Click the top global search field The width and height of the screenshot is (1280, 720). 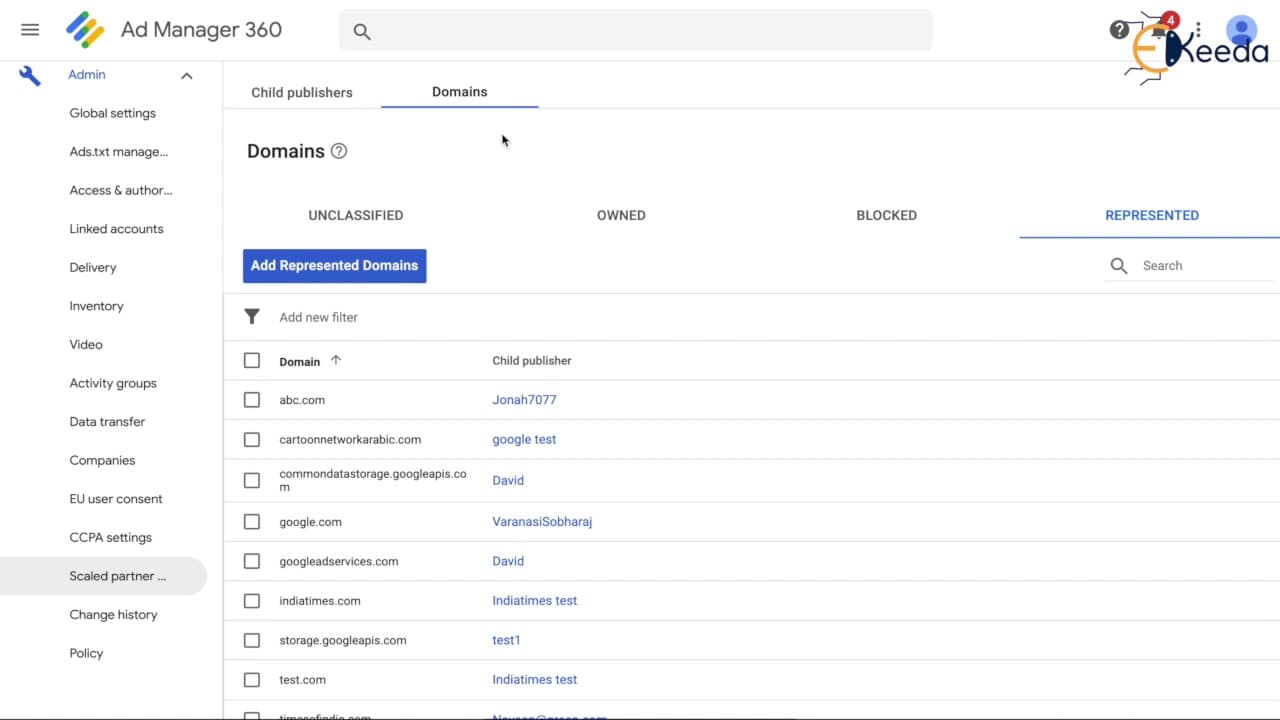pyautogui.click(x=636, y=31)
